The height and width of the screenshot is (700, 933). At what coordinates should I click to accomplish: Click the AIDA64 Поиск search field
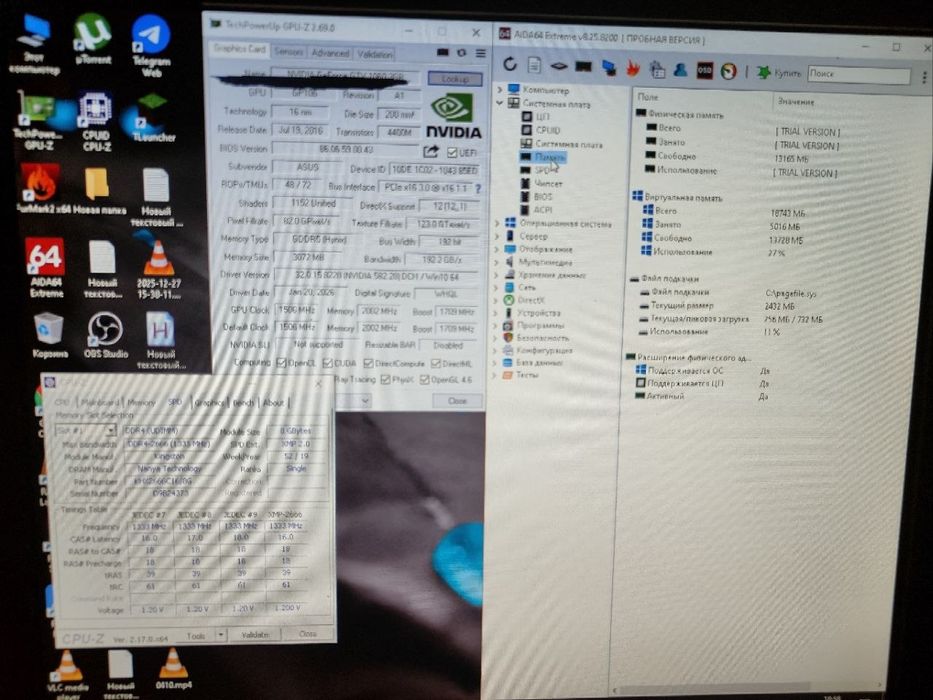[x=858, y=74]
